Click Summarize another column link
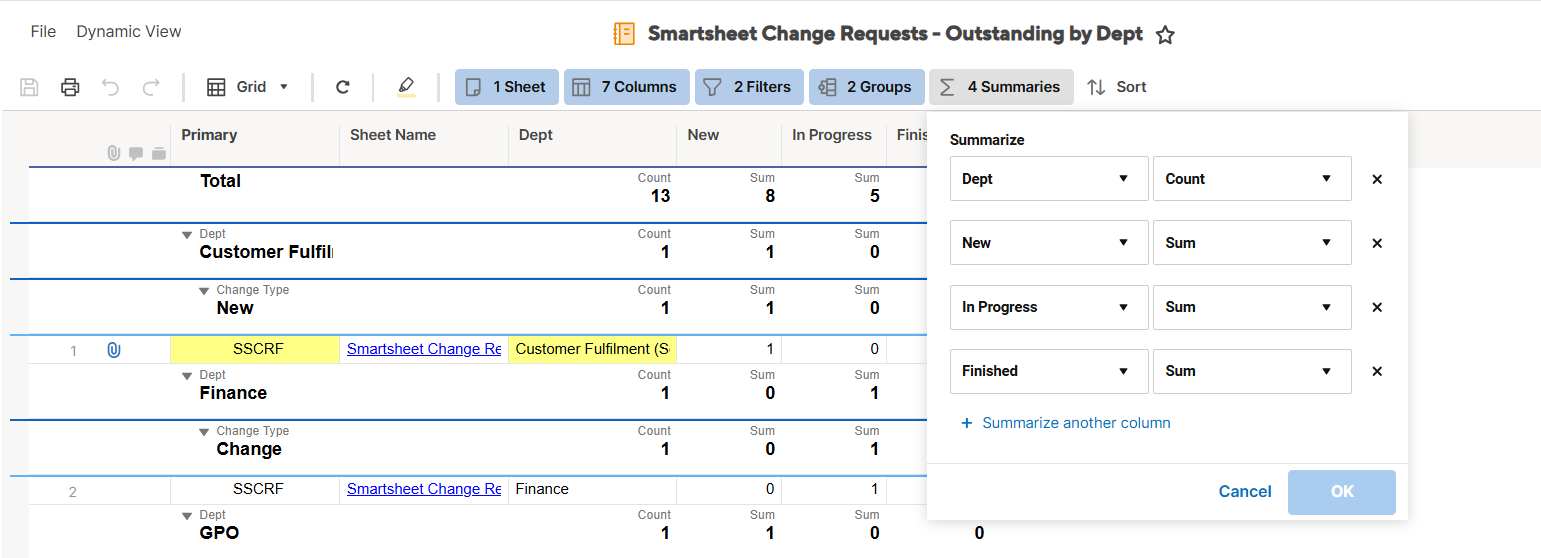The width and height of the screenshot is (1541, 558). (x=1066, y=423)
